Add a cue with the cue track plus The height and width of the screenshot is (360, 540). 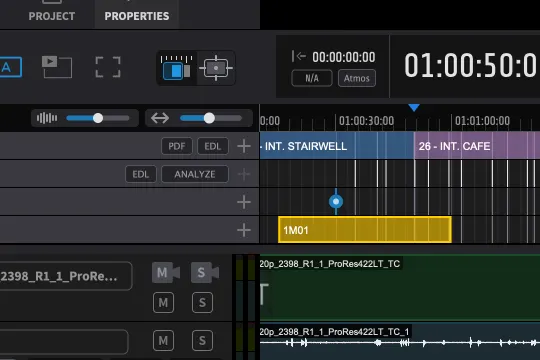pos(244,230)
